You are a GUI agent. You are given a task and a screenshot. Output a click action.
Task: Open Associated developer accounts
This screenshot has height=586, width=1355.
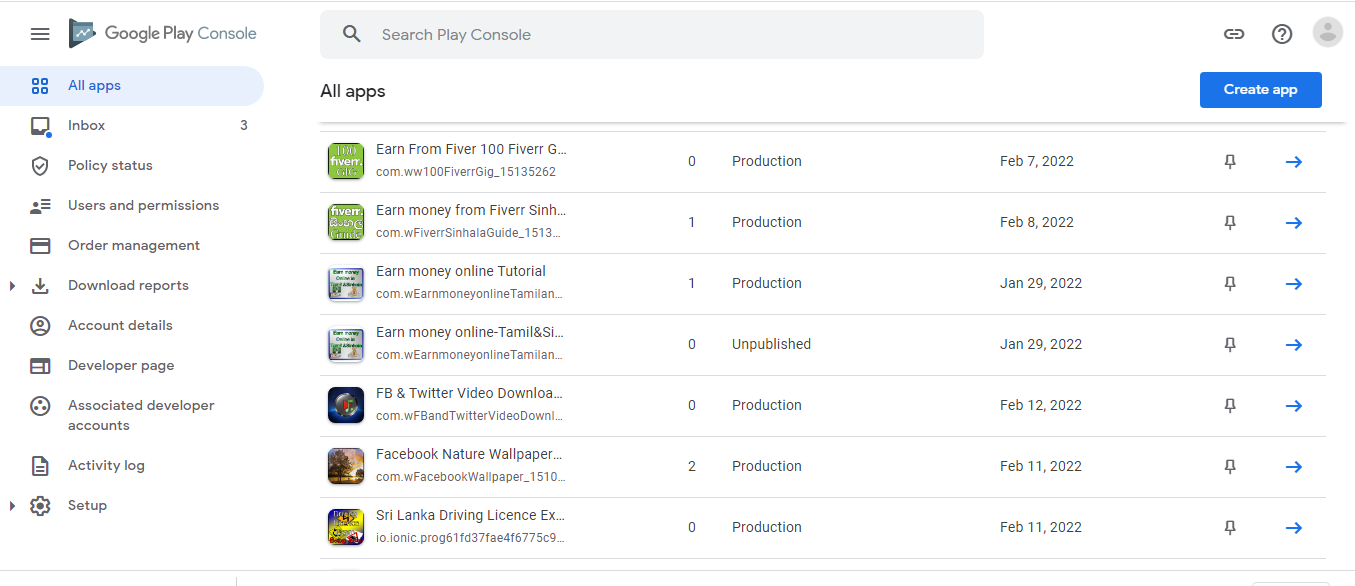(x=140, y=414)
